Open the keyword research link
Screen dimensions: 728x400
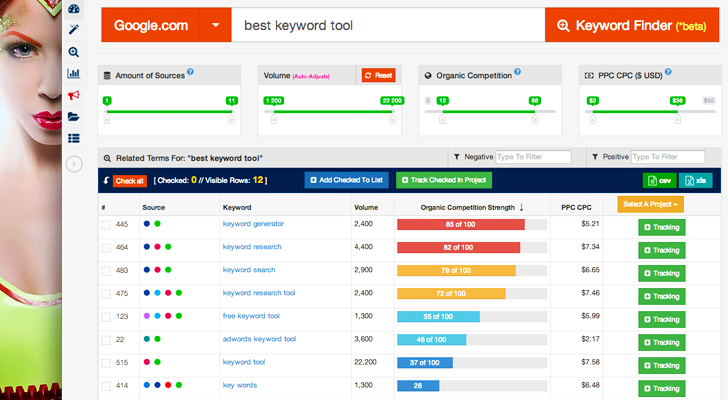click(252, 247)
